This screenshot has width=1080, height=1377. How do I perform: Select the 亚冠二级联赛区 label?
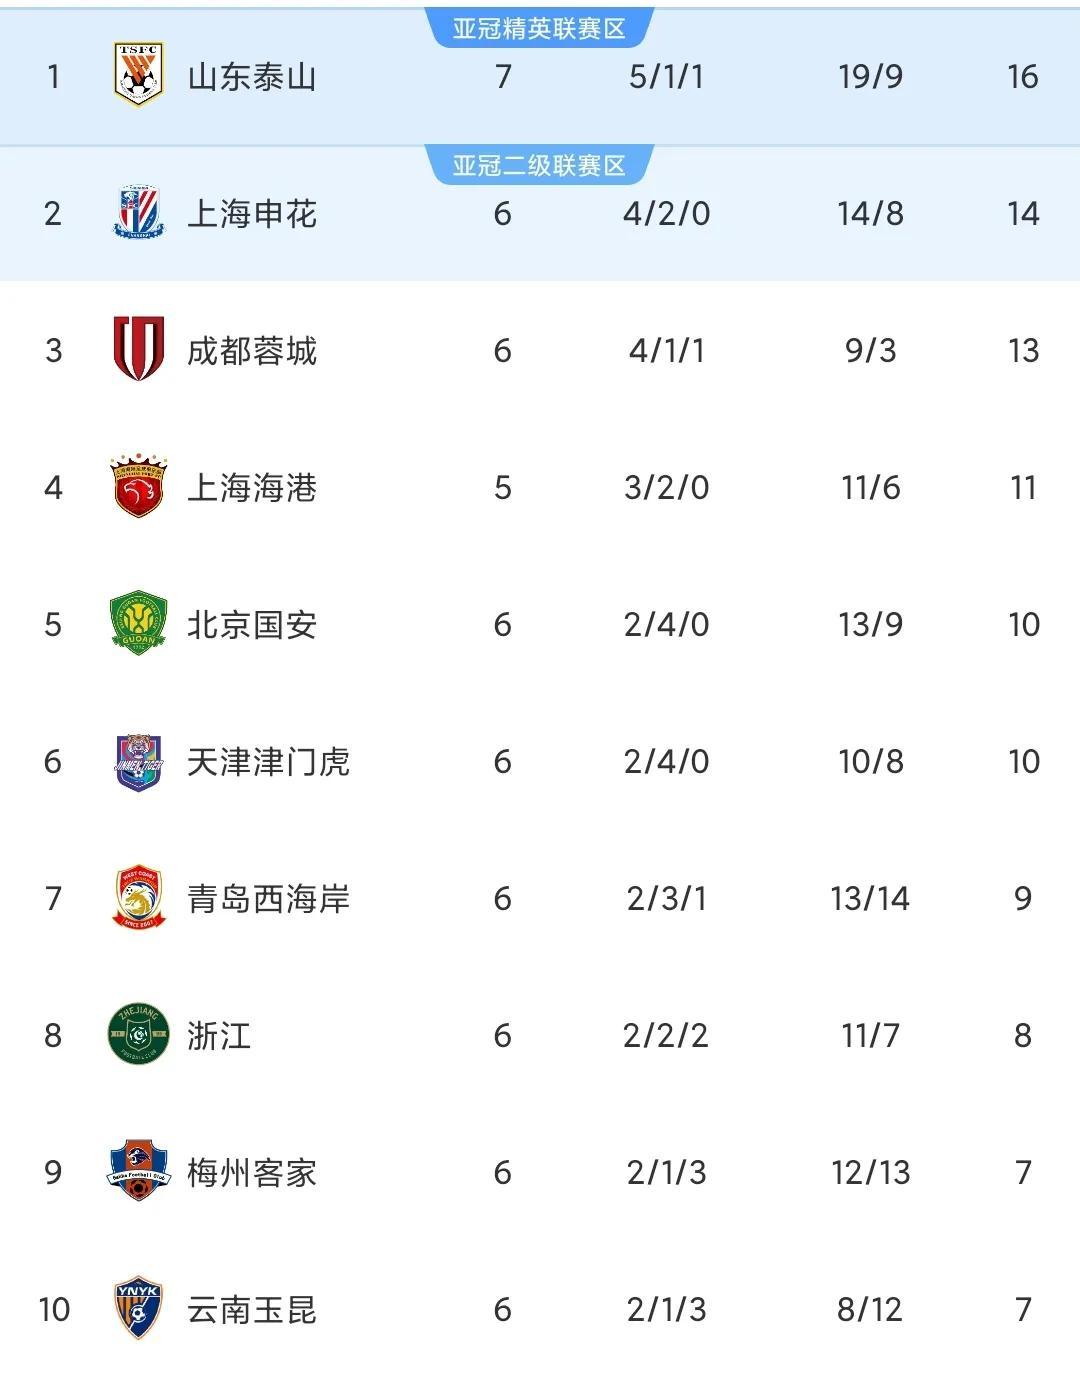pos(539,165)
